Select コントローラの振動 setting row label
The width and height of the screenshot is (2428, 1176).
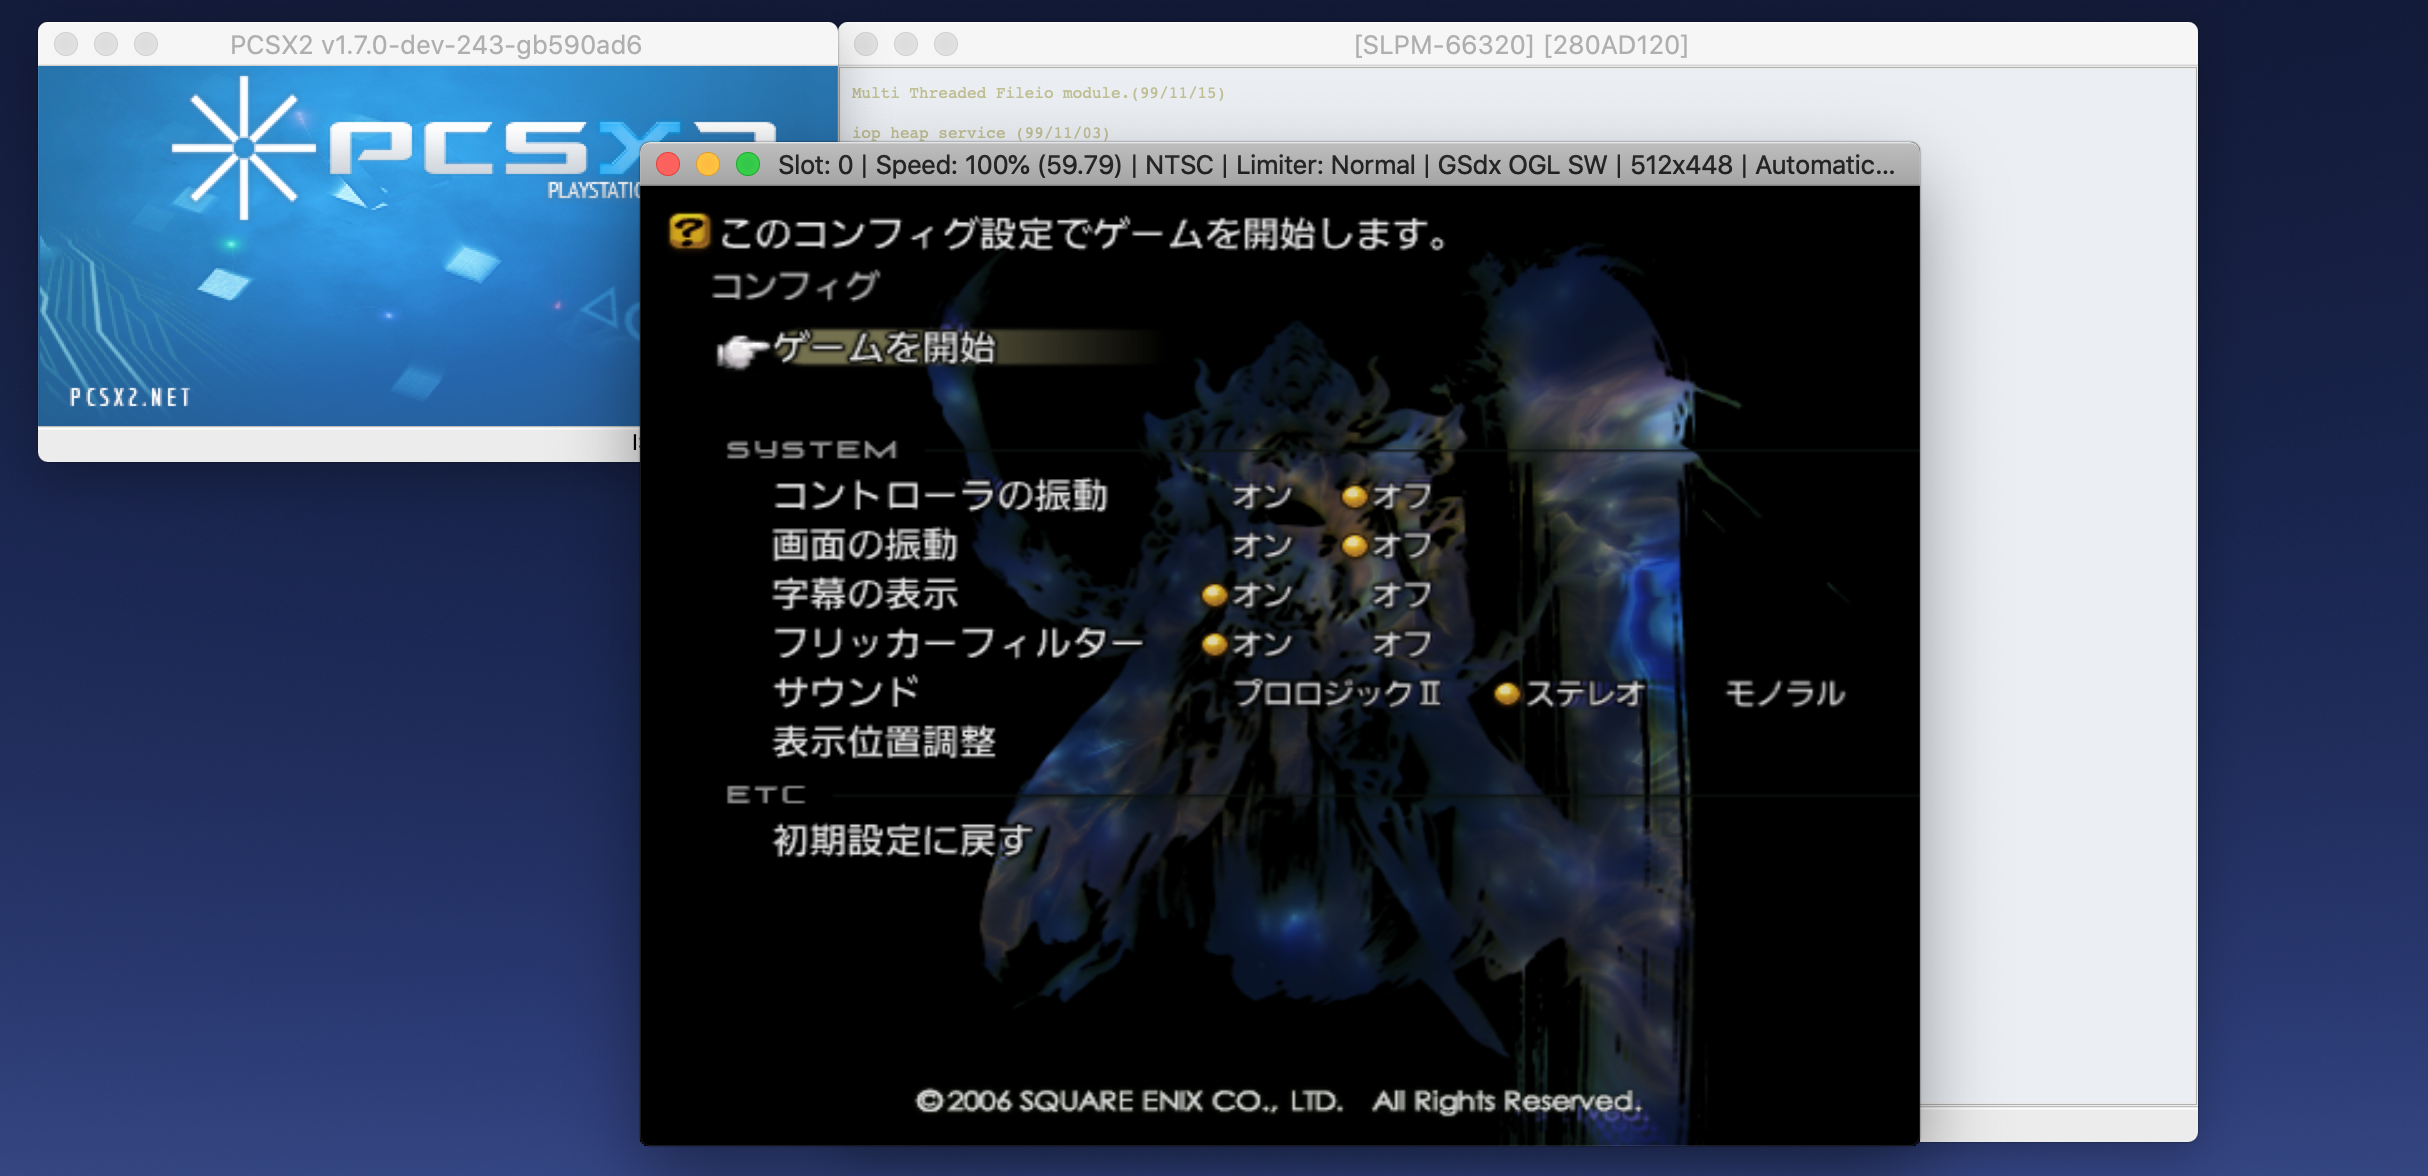click(x=940, y=496)
